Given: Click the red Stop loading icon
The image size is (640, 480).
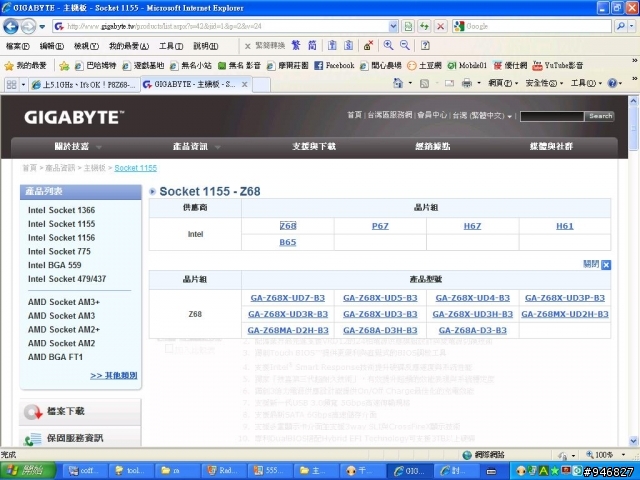Looking at the screenshot, I should (x=440, y=27).
